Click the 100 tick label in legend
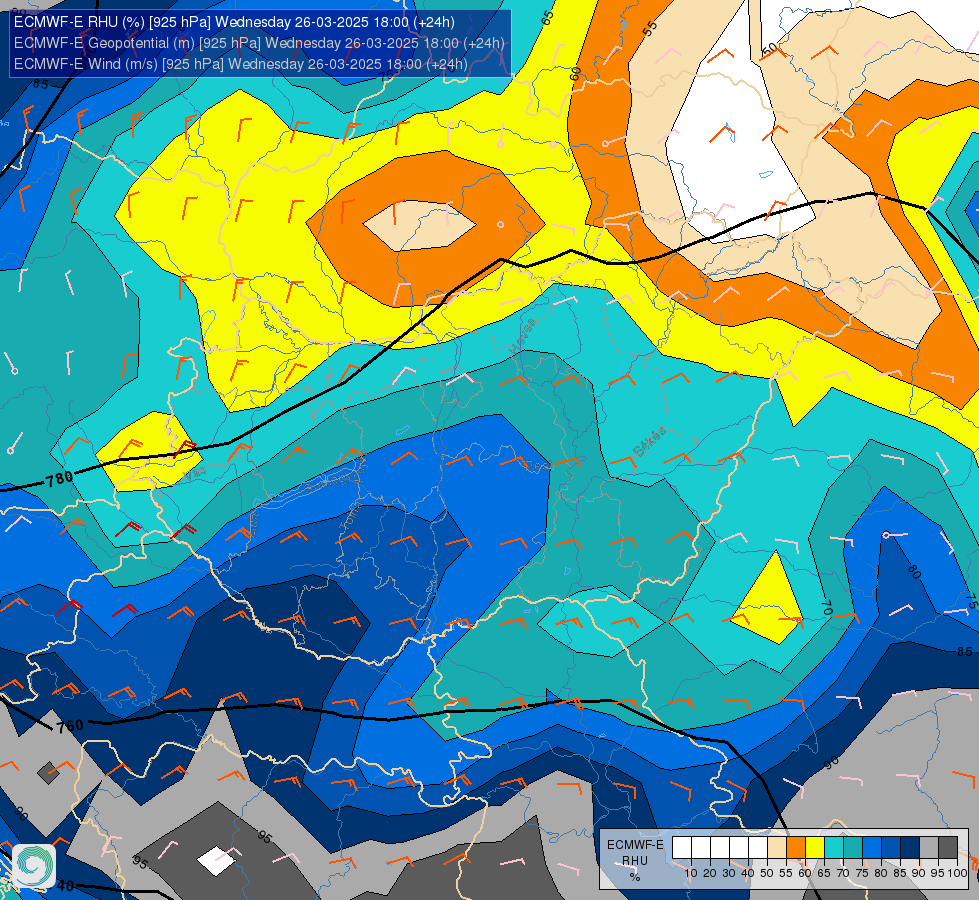The width and height of the screenshot is (979, 900). pos(957,873)
